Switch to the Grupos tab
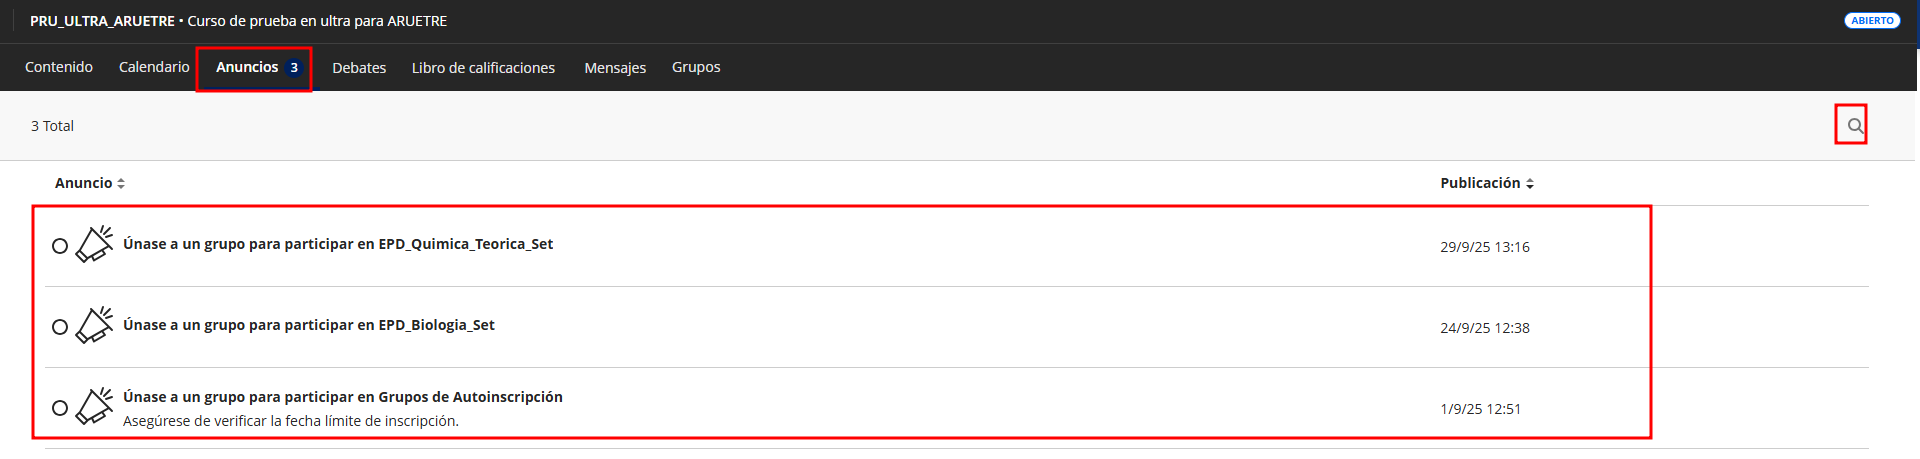Screen dimensions: 1920x459 tap(696, 67)
